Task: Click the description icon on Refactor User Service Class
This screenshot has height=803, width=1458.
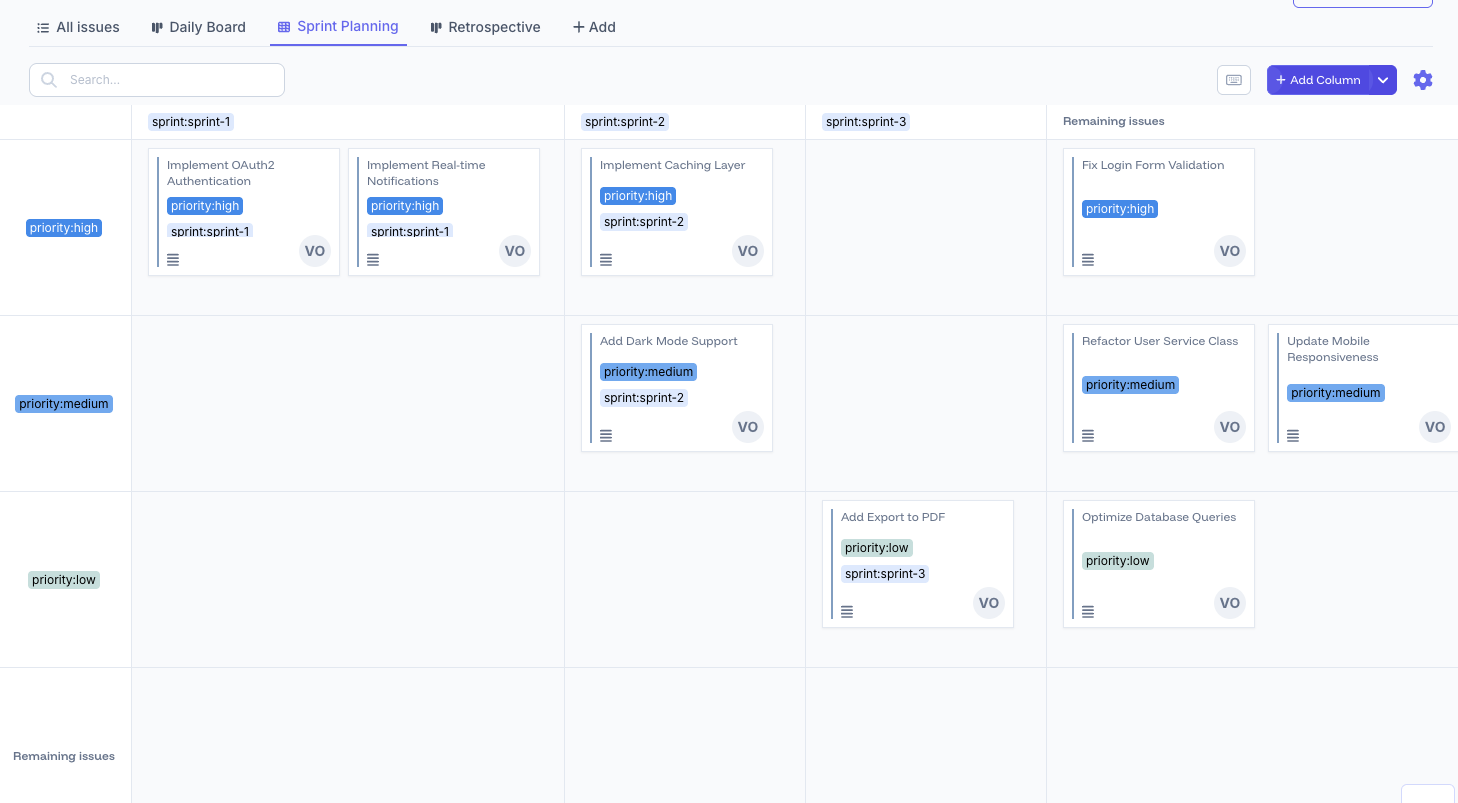Action: click(1088, 435)
